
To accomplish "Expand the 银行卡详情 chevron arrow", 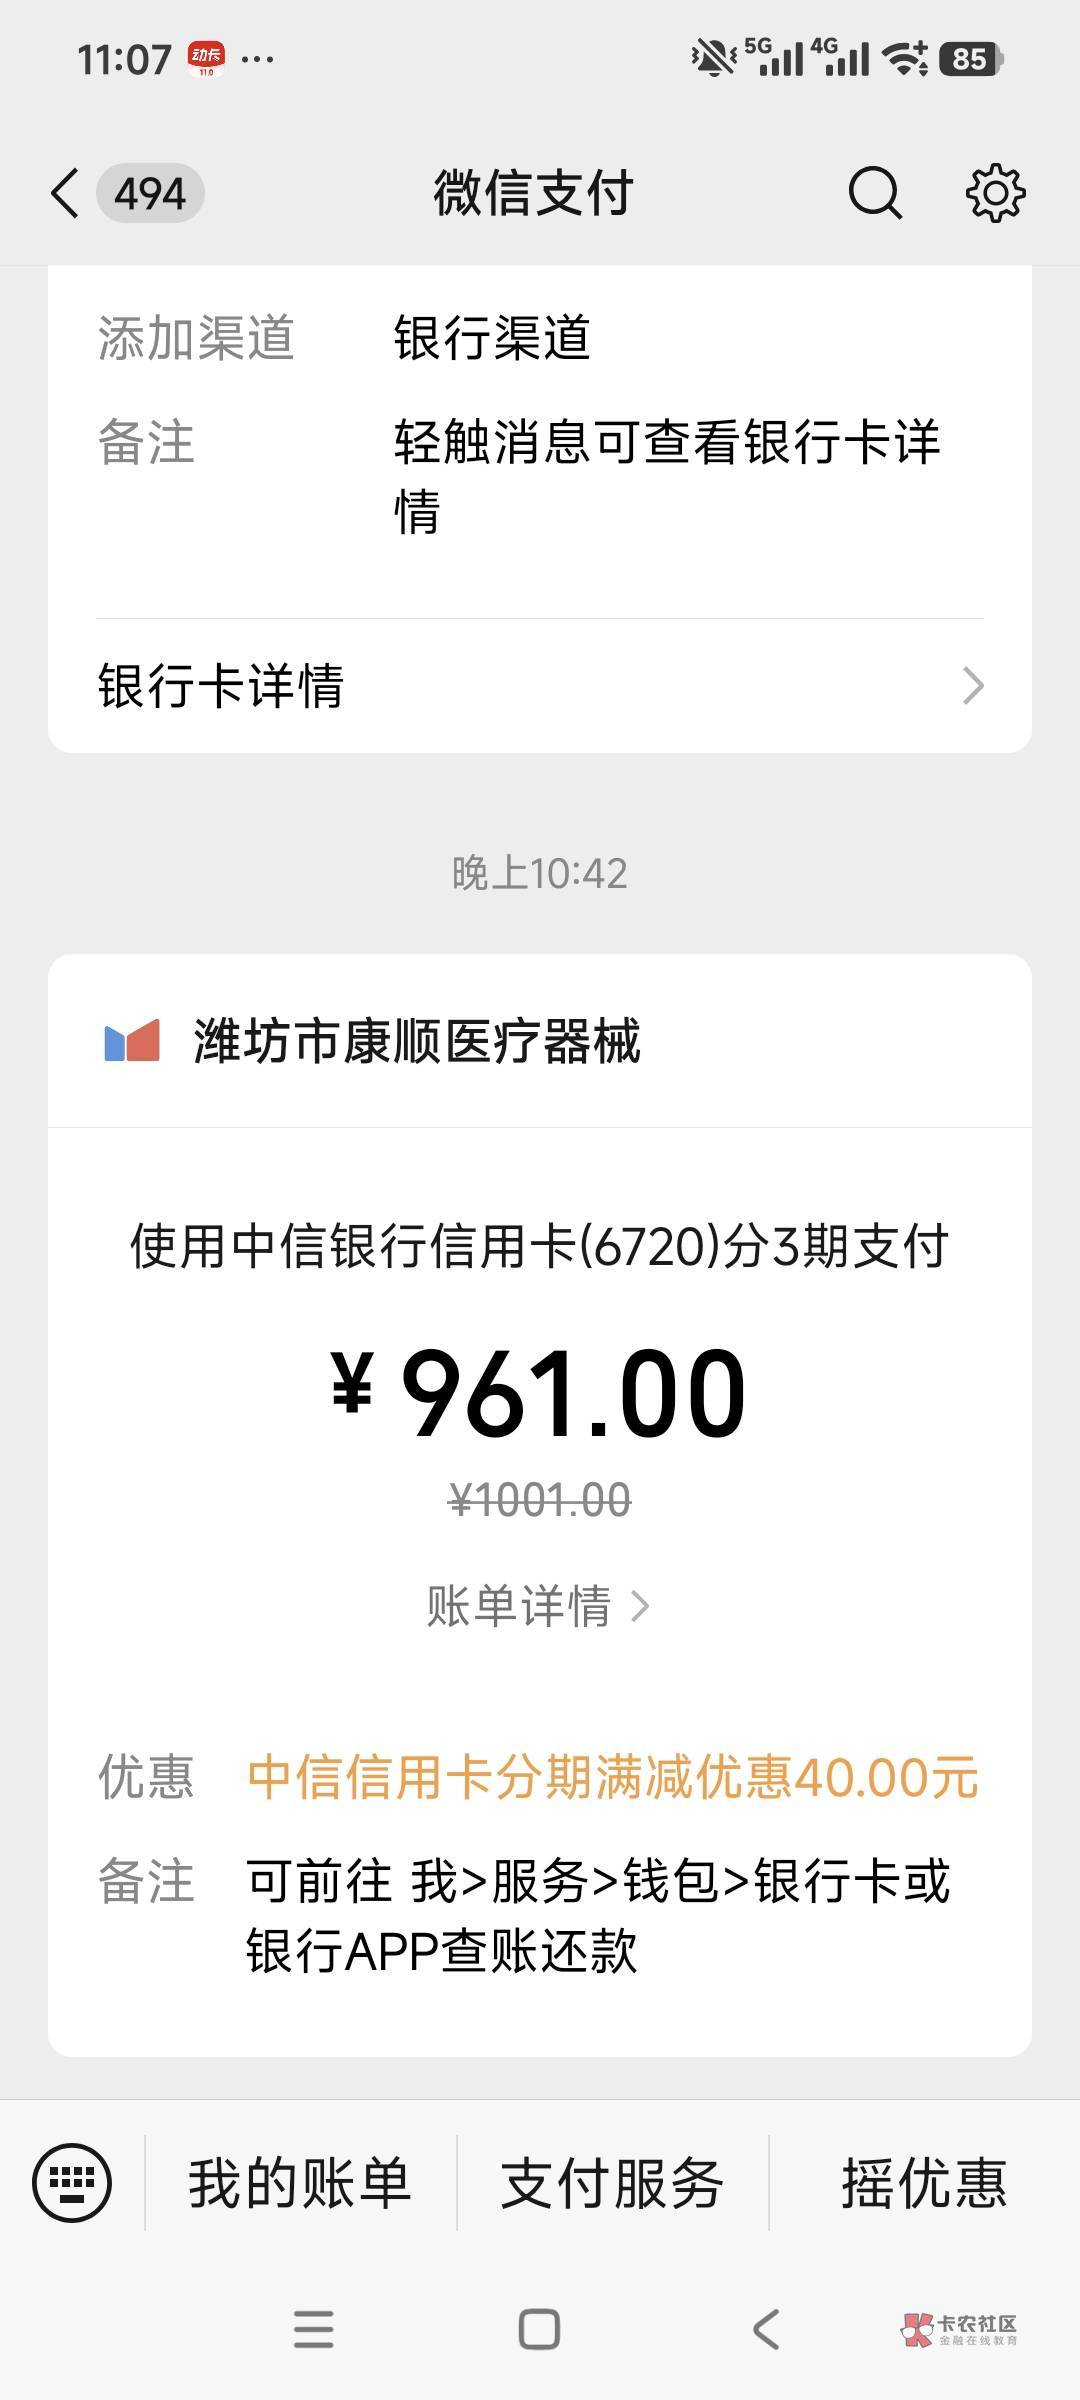I will click(x=972, y=686).
